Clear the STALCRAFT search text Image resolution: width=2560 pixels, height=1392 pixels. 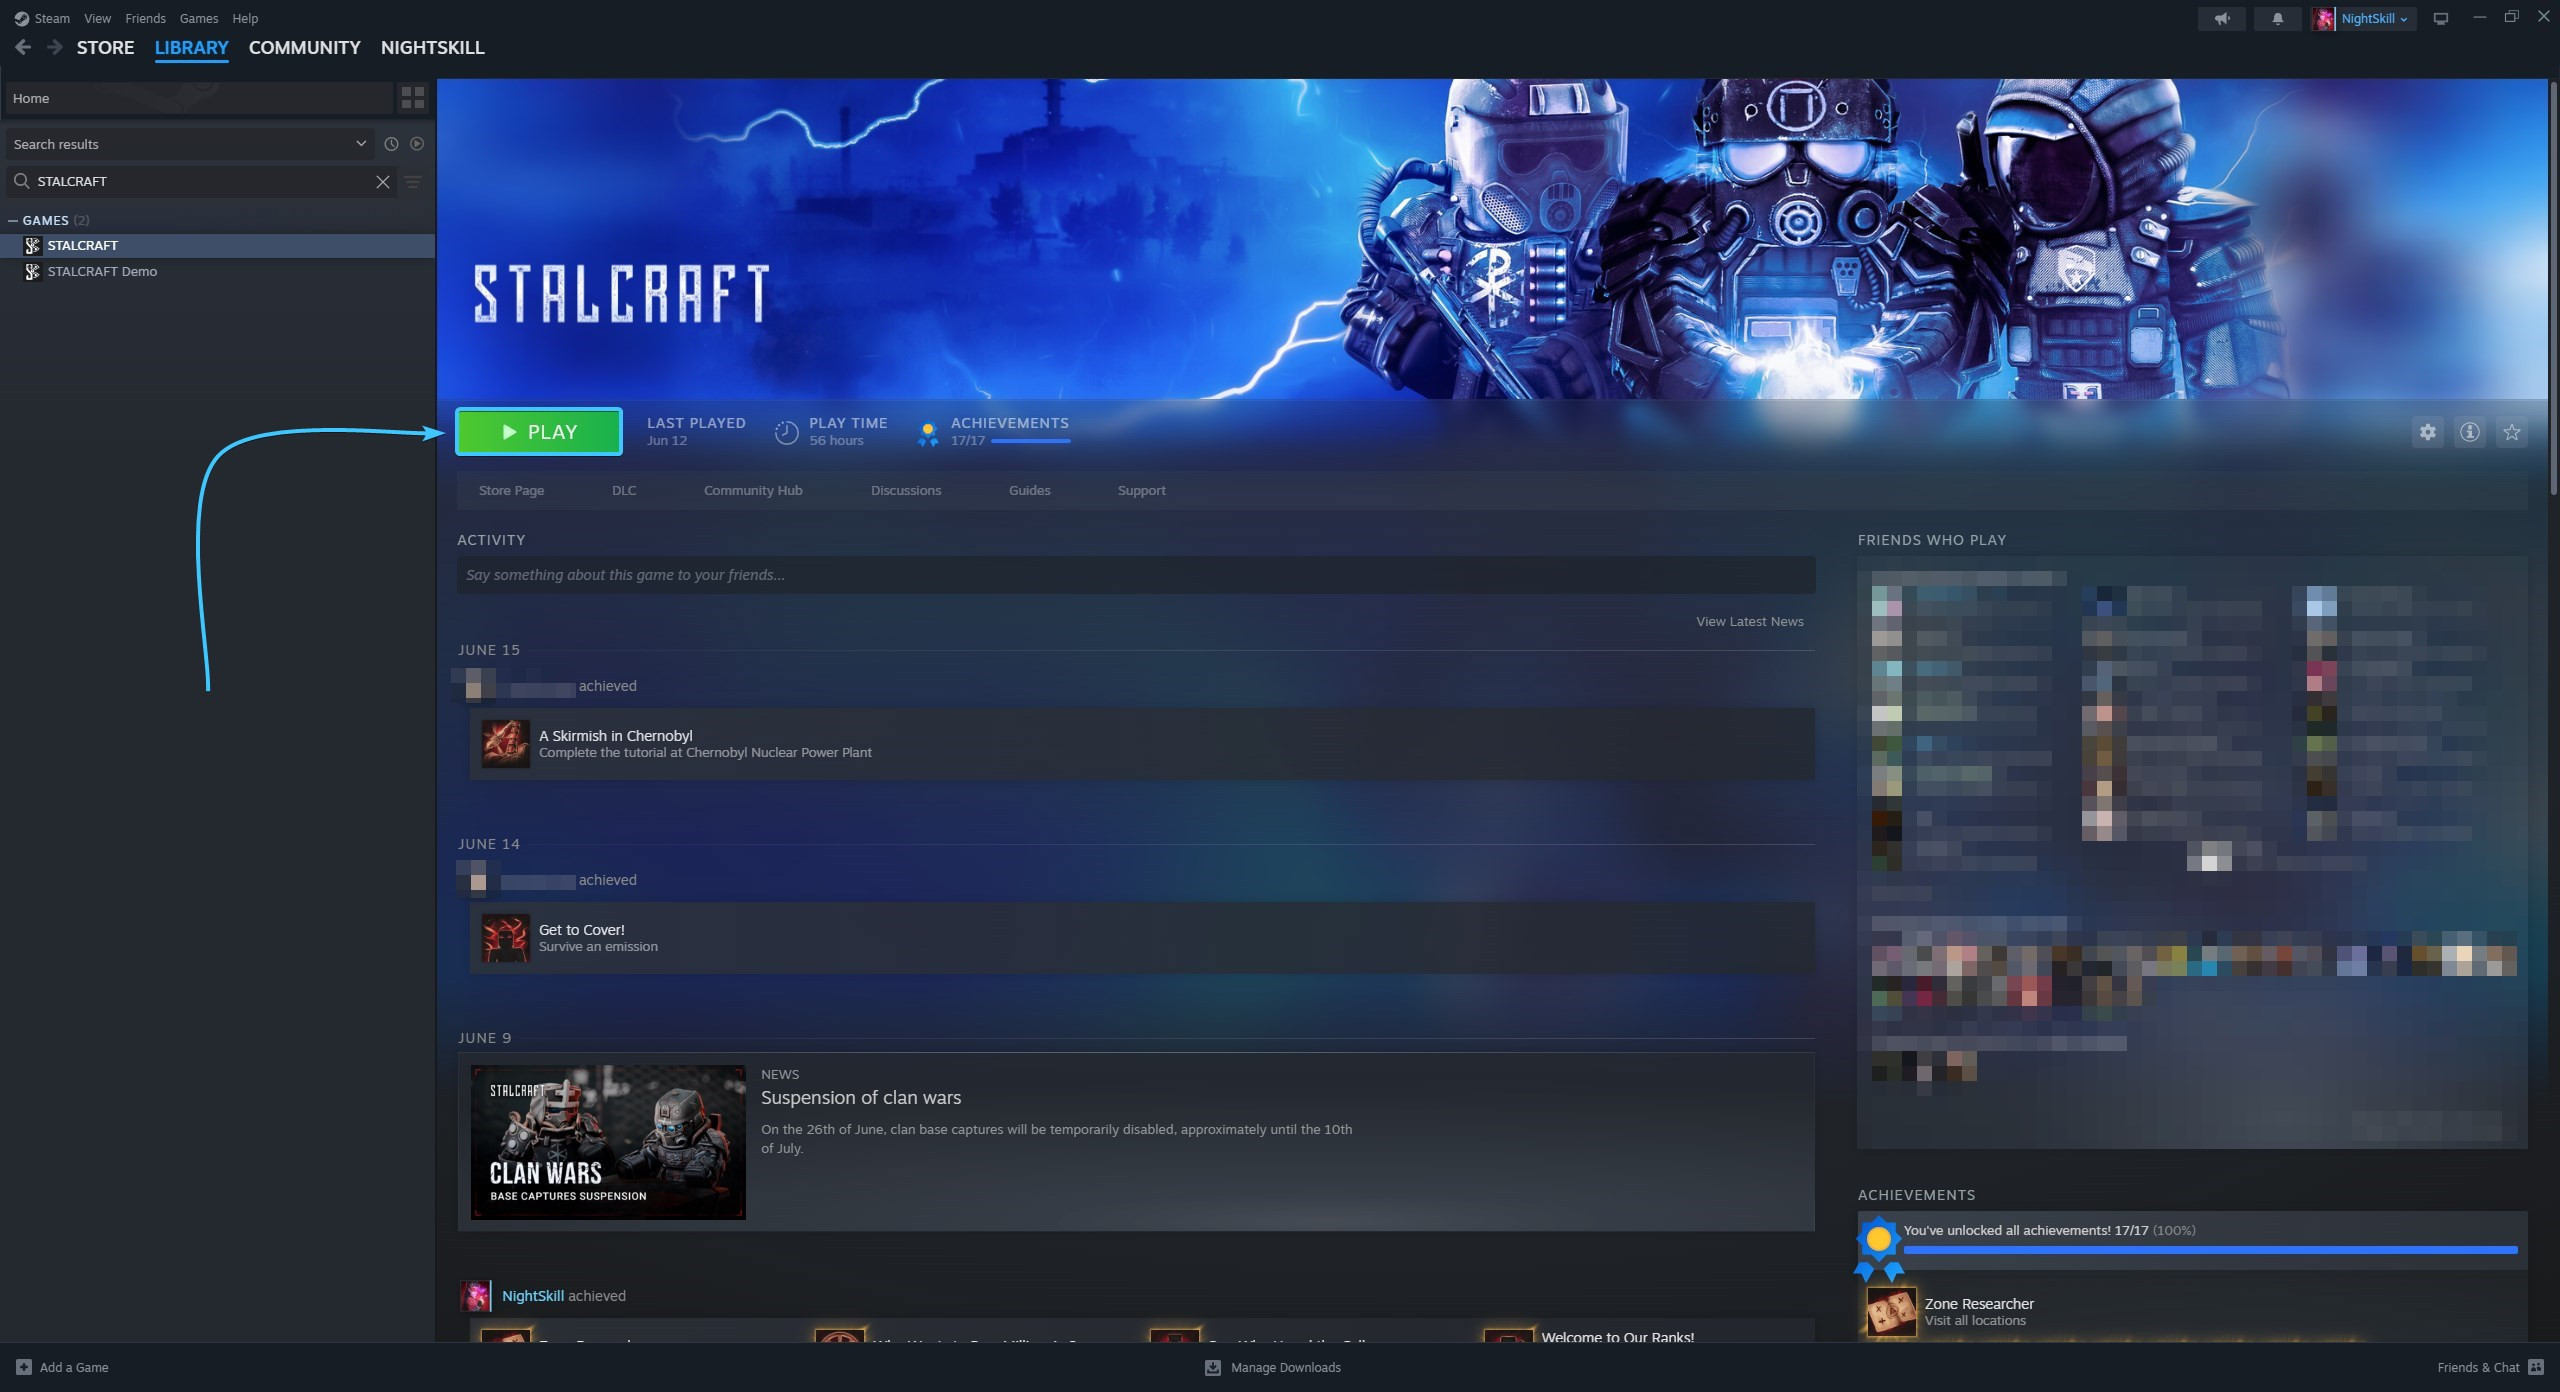pyautogui.click(x=382, y=181)
